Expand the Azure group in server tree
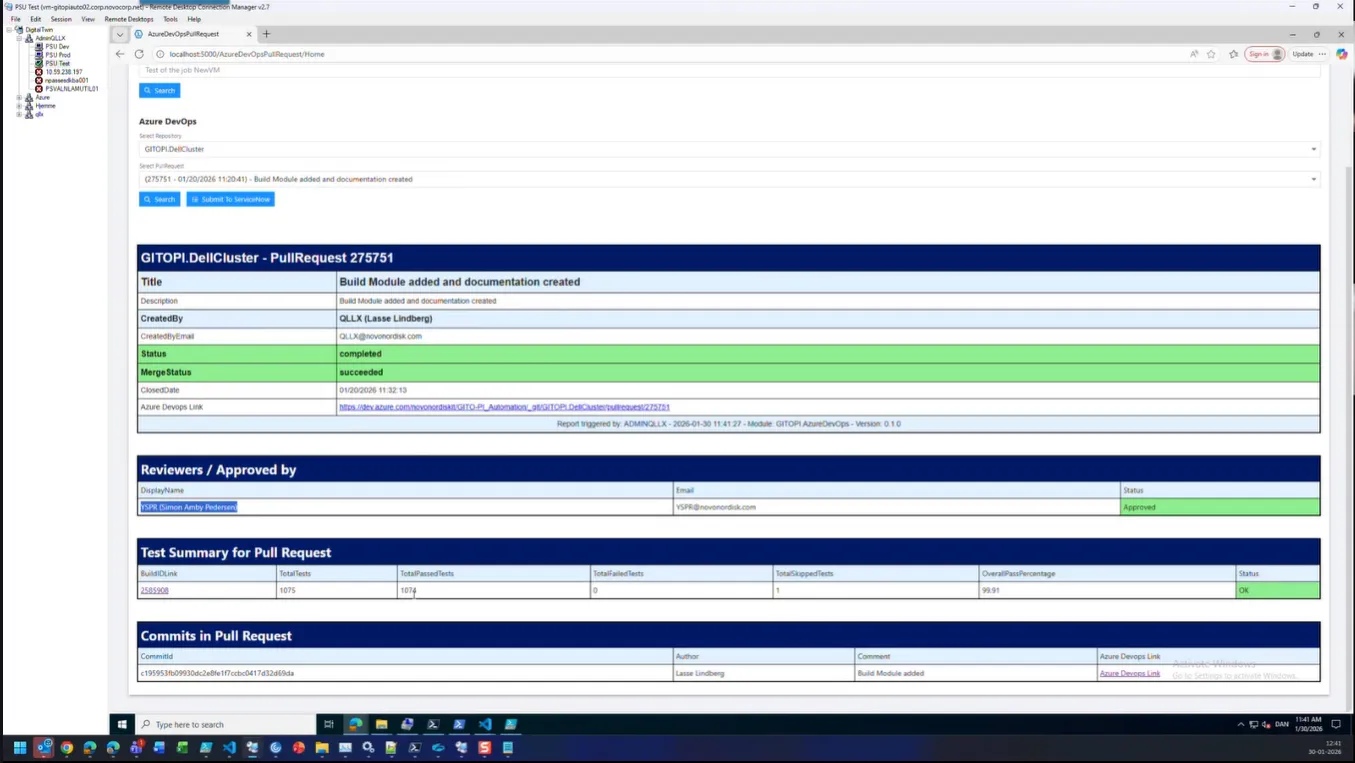 tap(19, 98)
